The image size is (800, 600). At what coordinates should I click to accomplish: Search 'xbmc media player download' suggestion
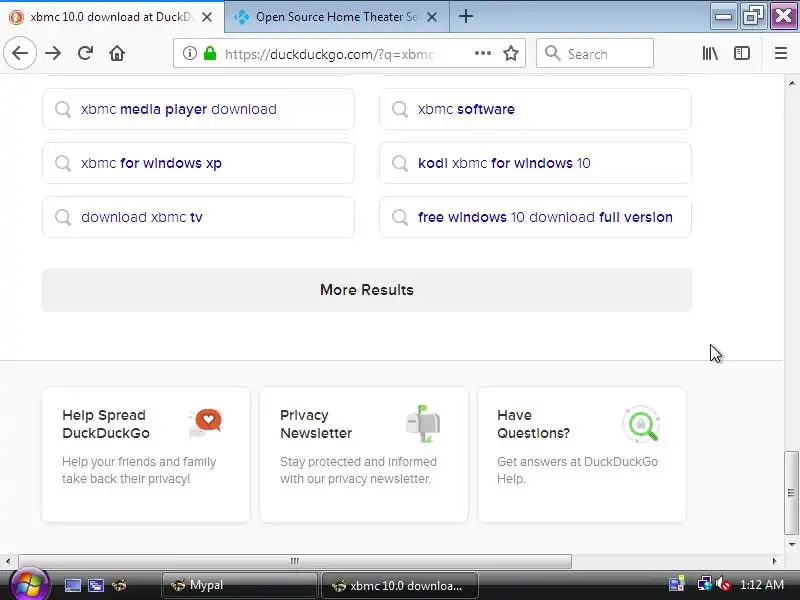coord(198,109)
